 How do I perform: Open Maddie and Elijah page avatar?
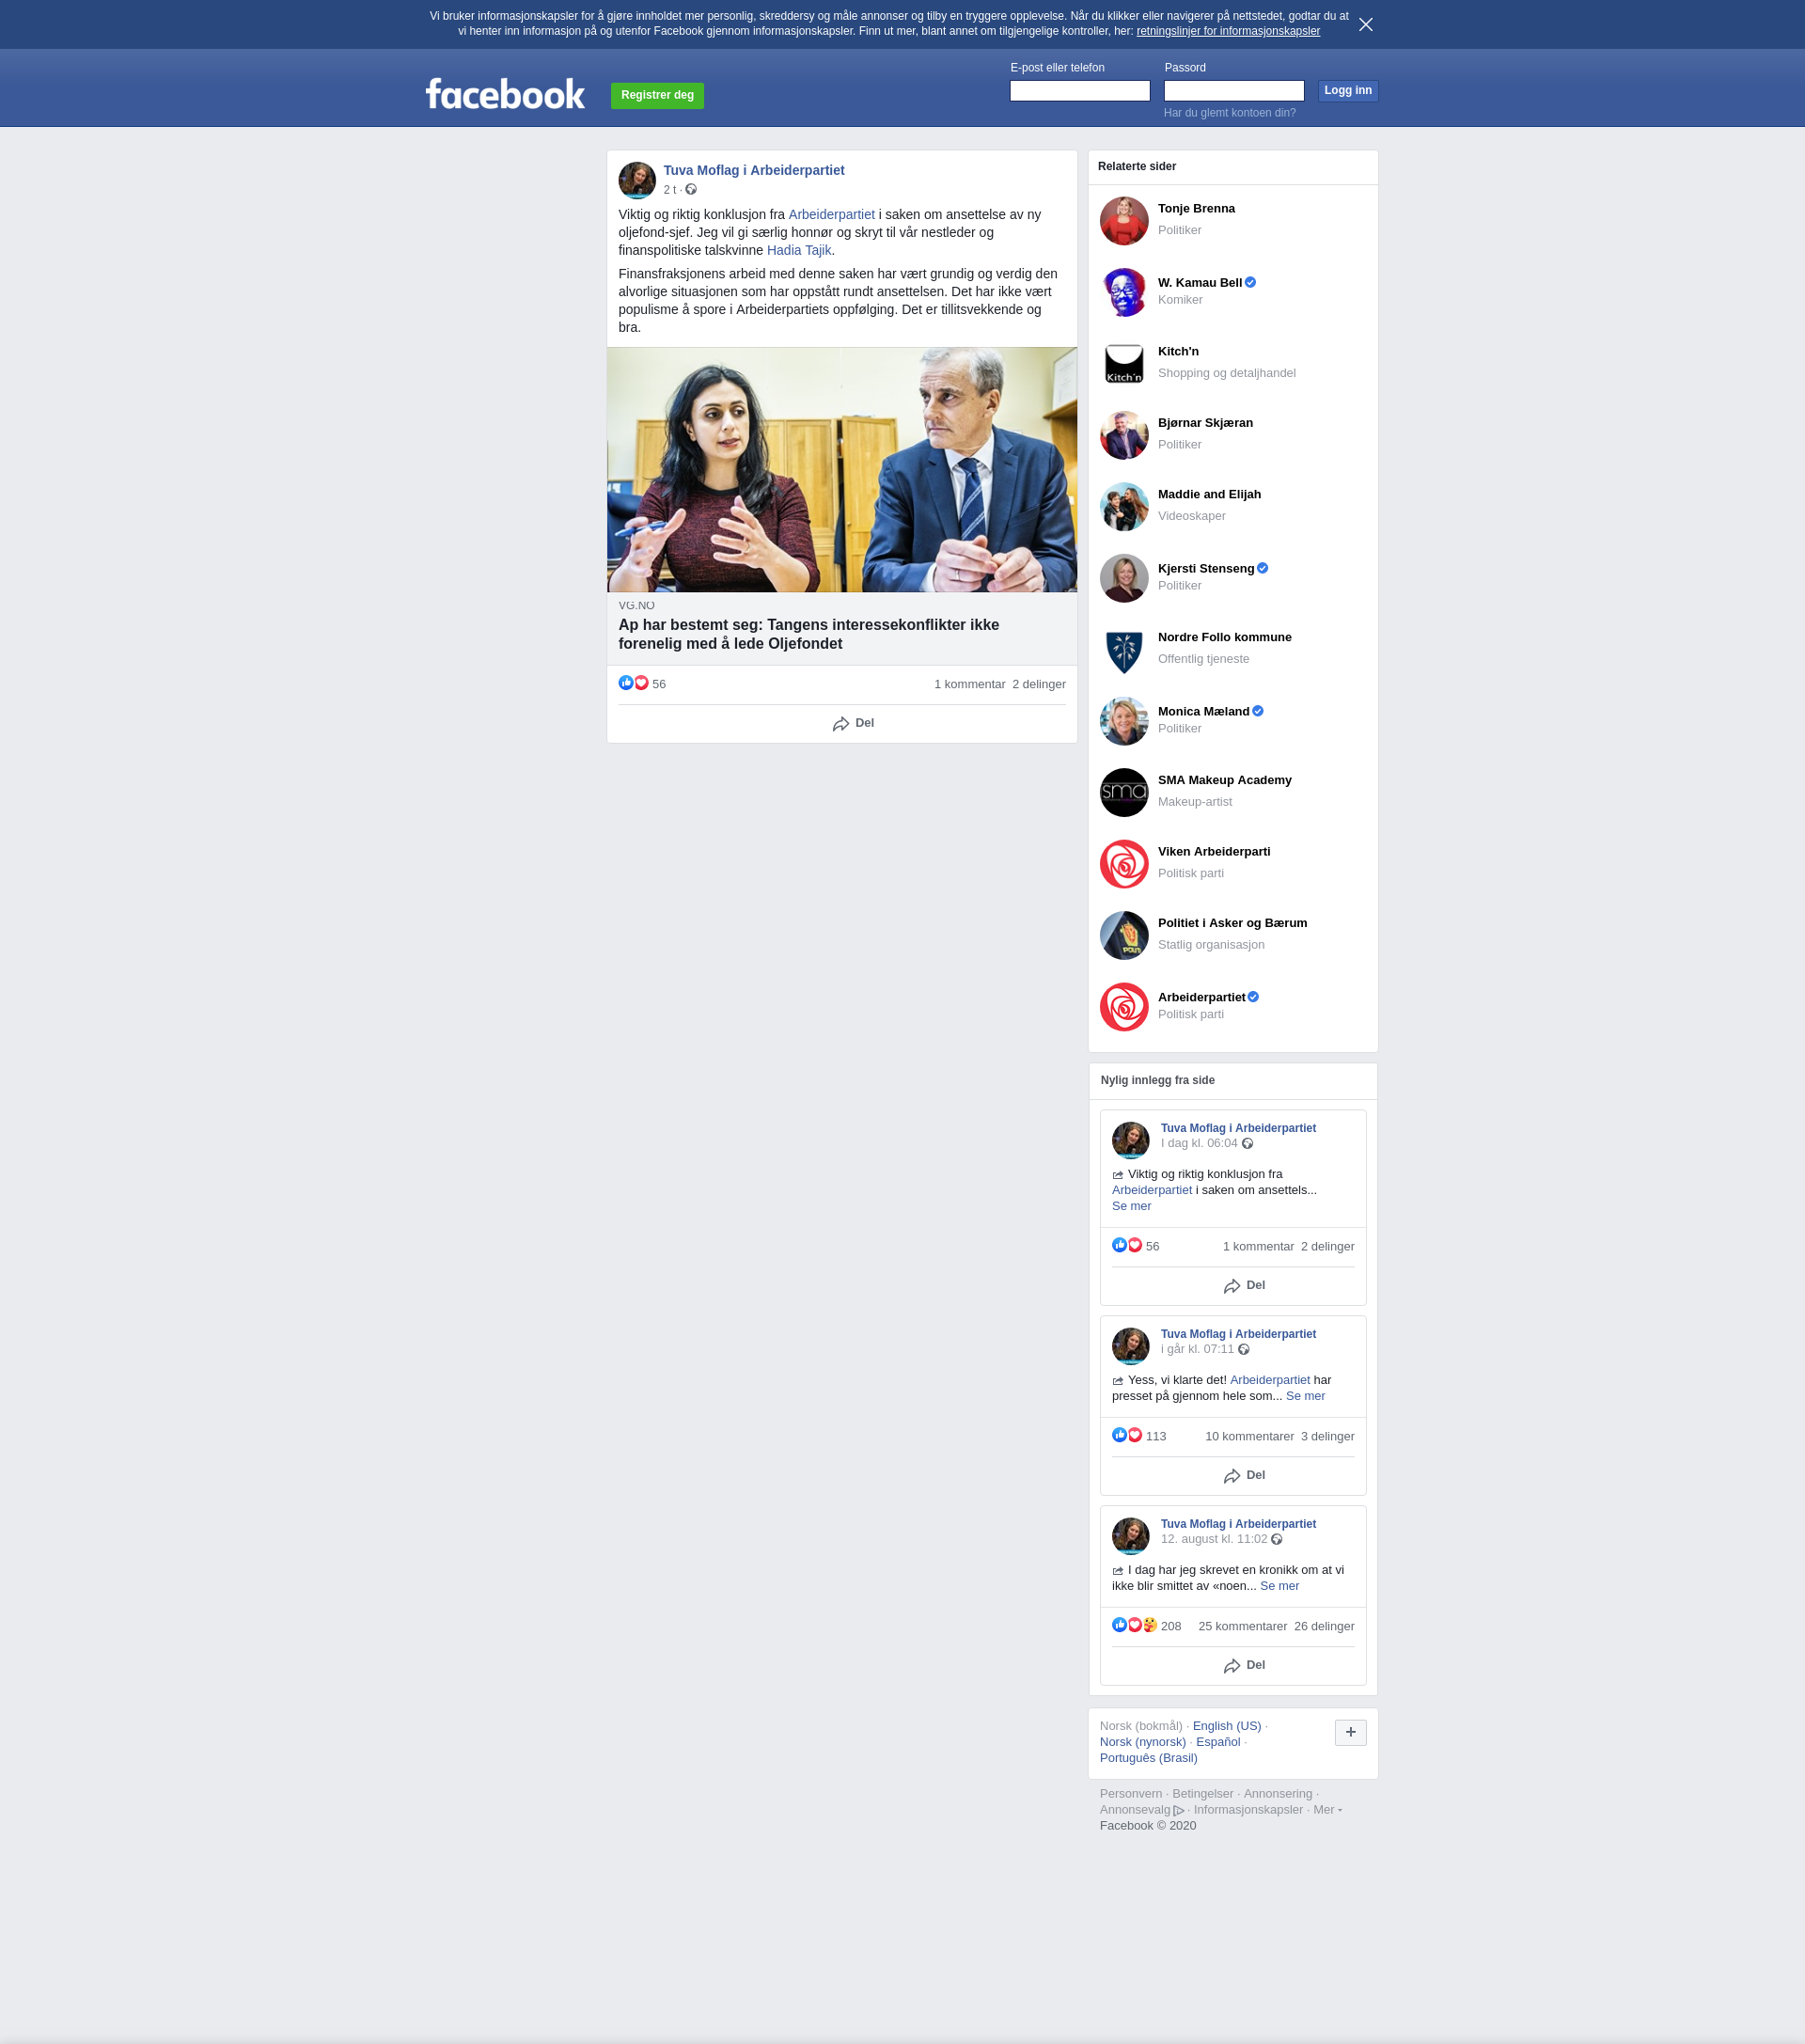coord(1123,506)
